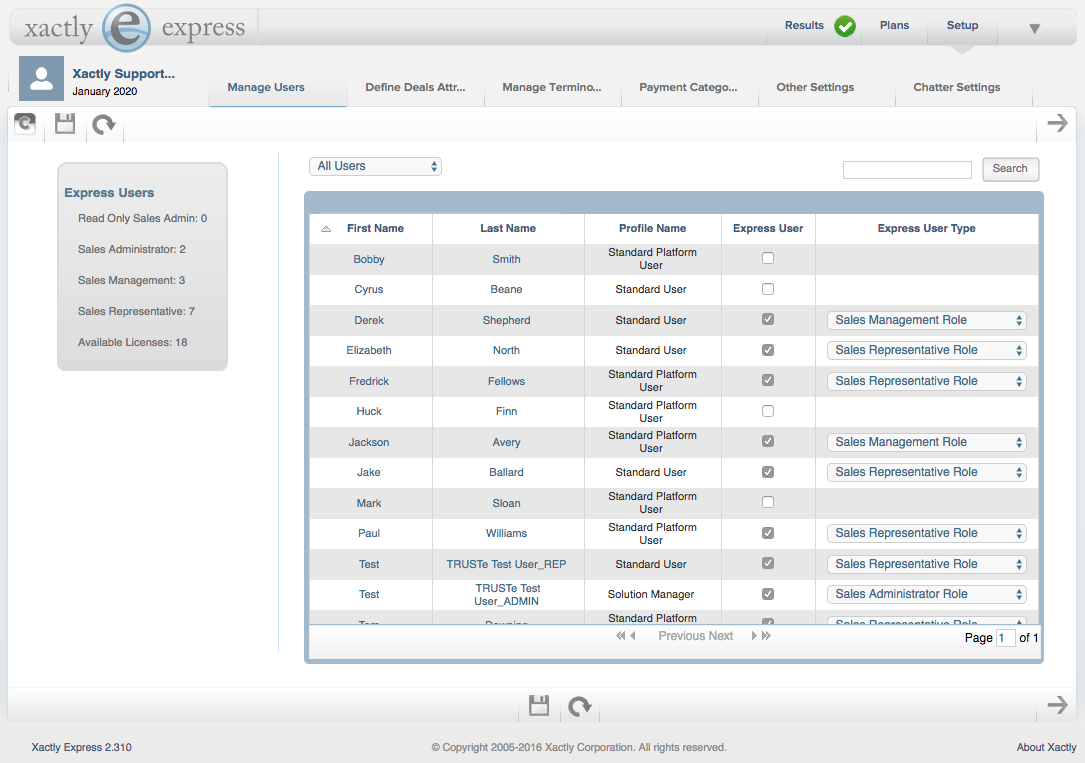
Task: Click the xactly express logo
Action: point(134,28)
